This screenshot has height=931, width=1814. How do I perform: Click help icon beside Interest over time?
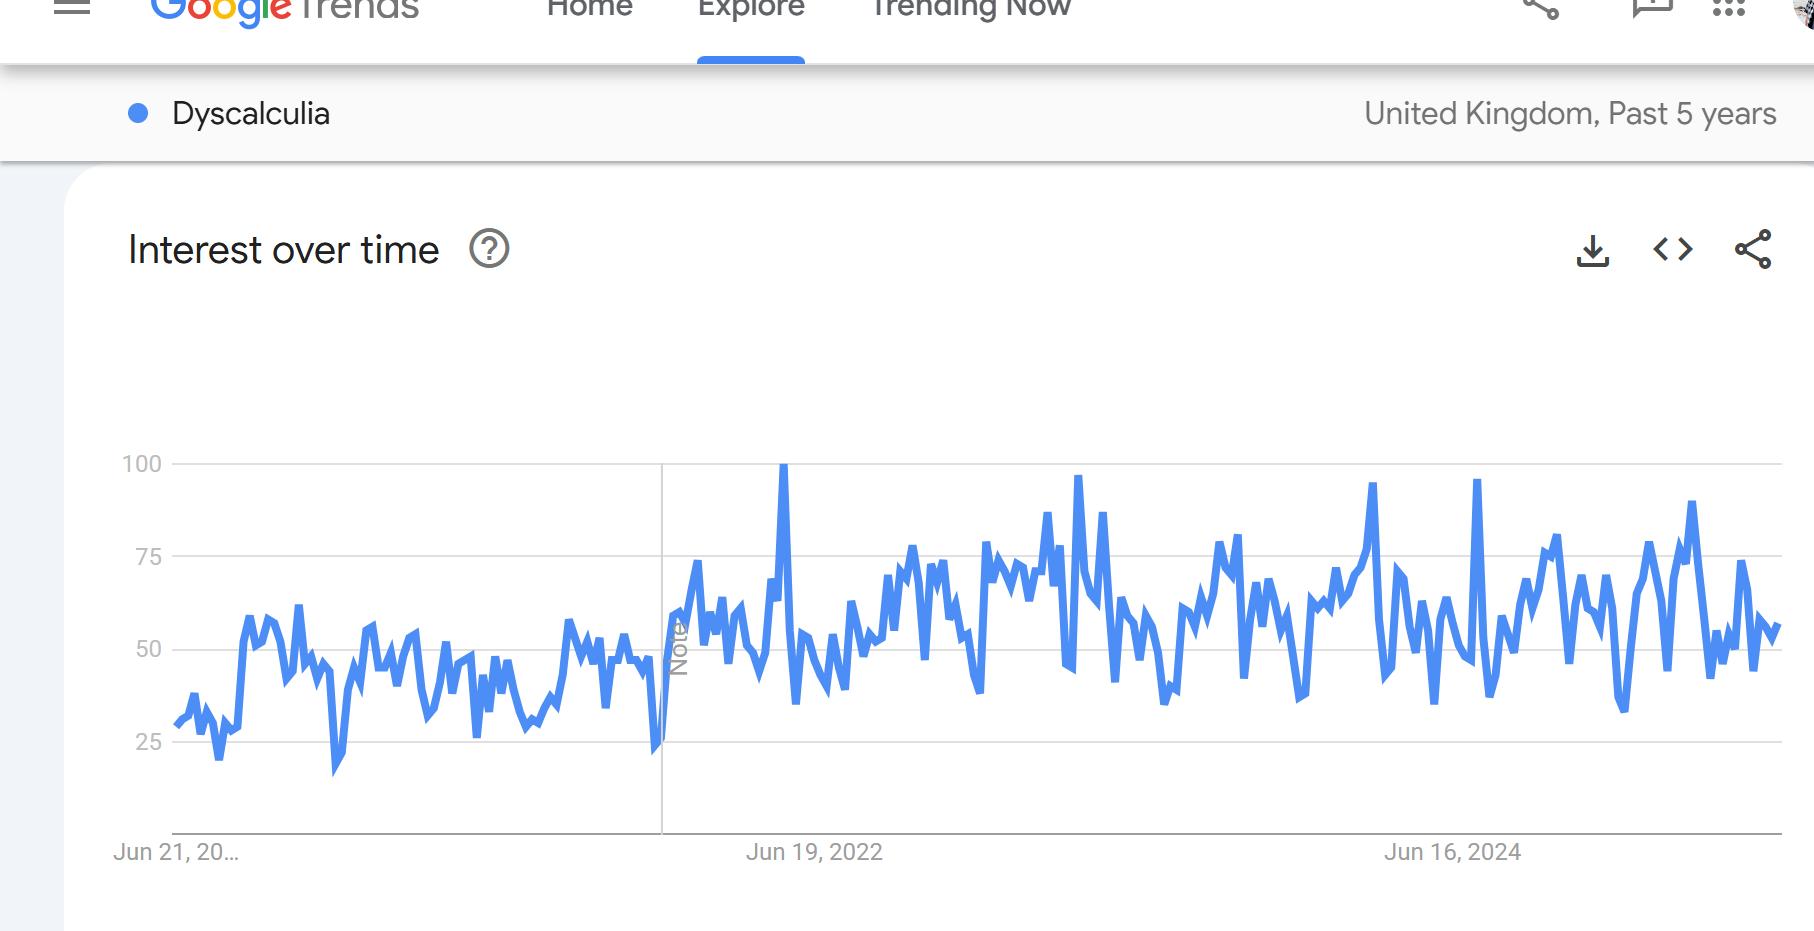click(489, 249)
